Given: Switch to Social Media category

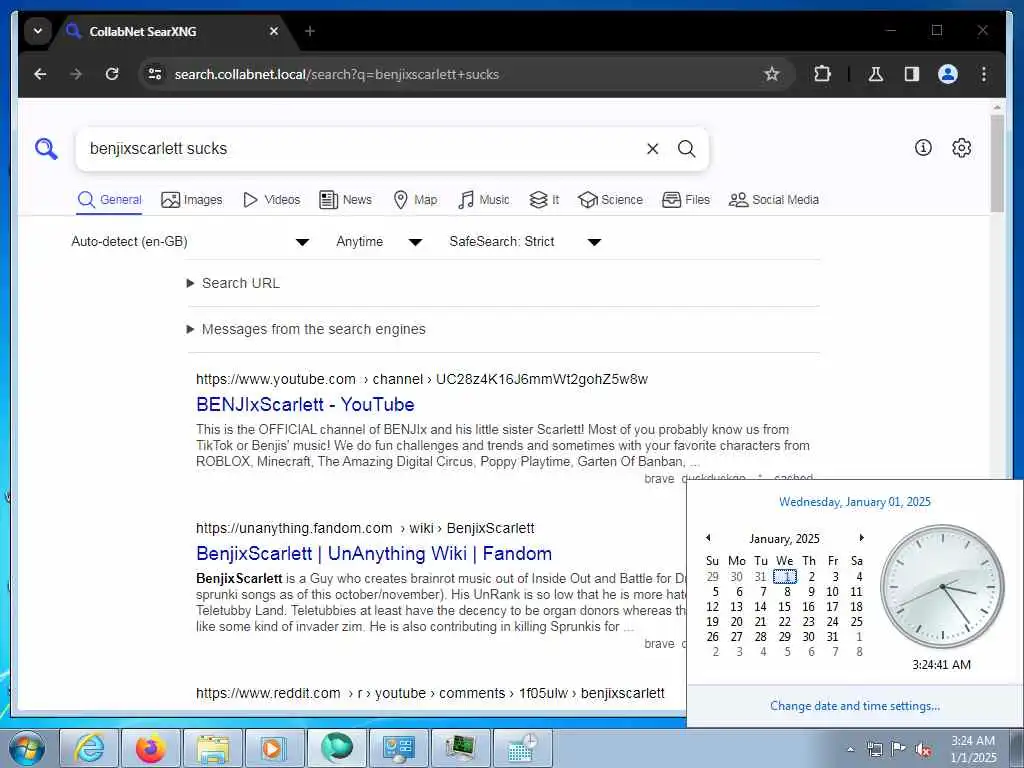Looking at the screenshot, I should click(x=774, y=200).
